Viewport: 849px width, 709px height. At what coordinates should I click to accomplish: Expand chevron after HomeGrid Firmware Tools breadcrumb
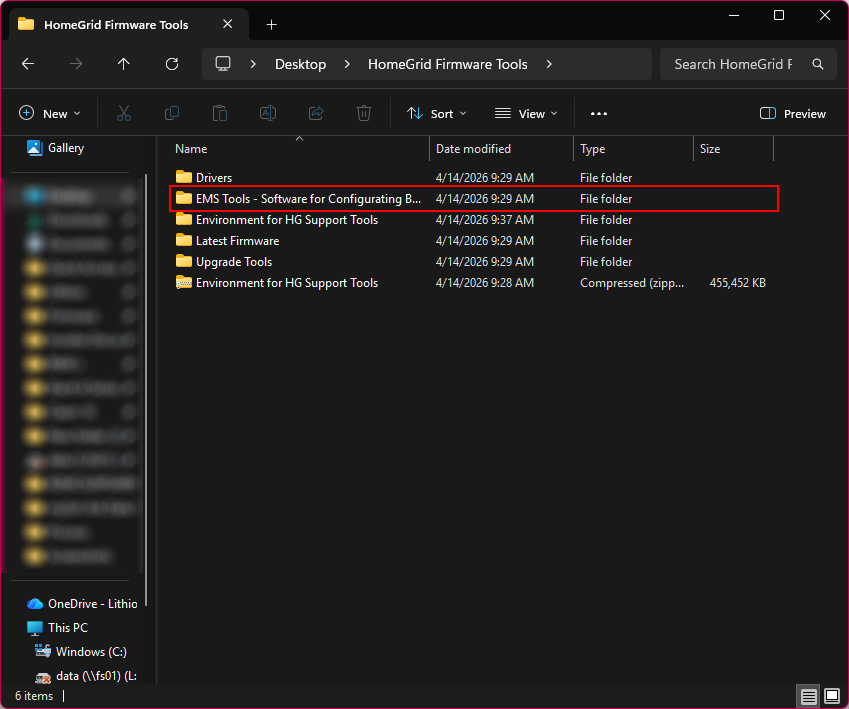[549, 64]
